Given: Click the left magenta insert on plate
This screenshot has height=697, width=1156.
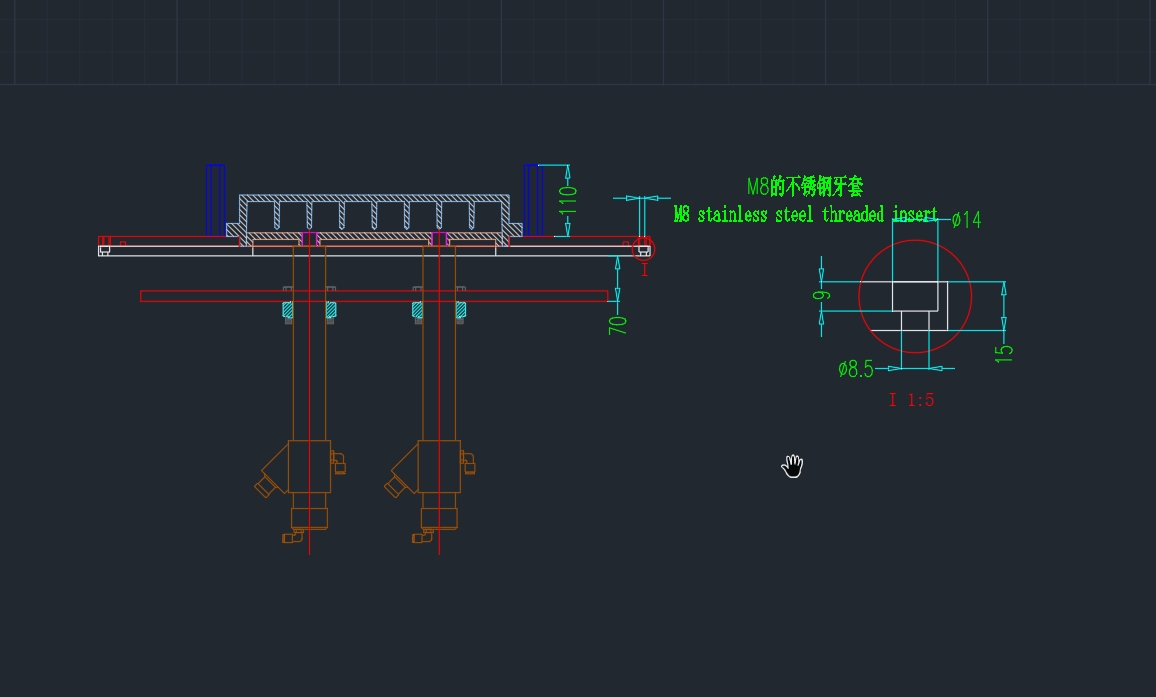Looking at the screenshot, I should click(309, 238).
